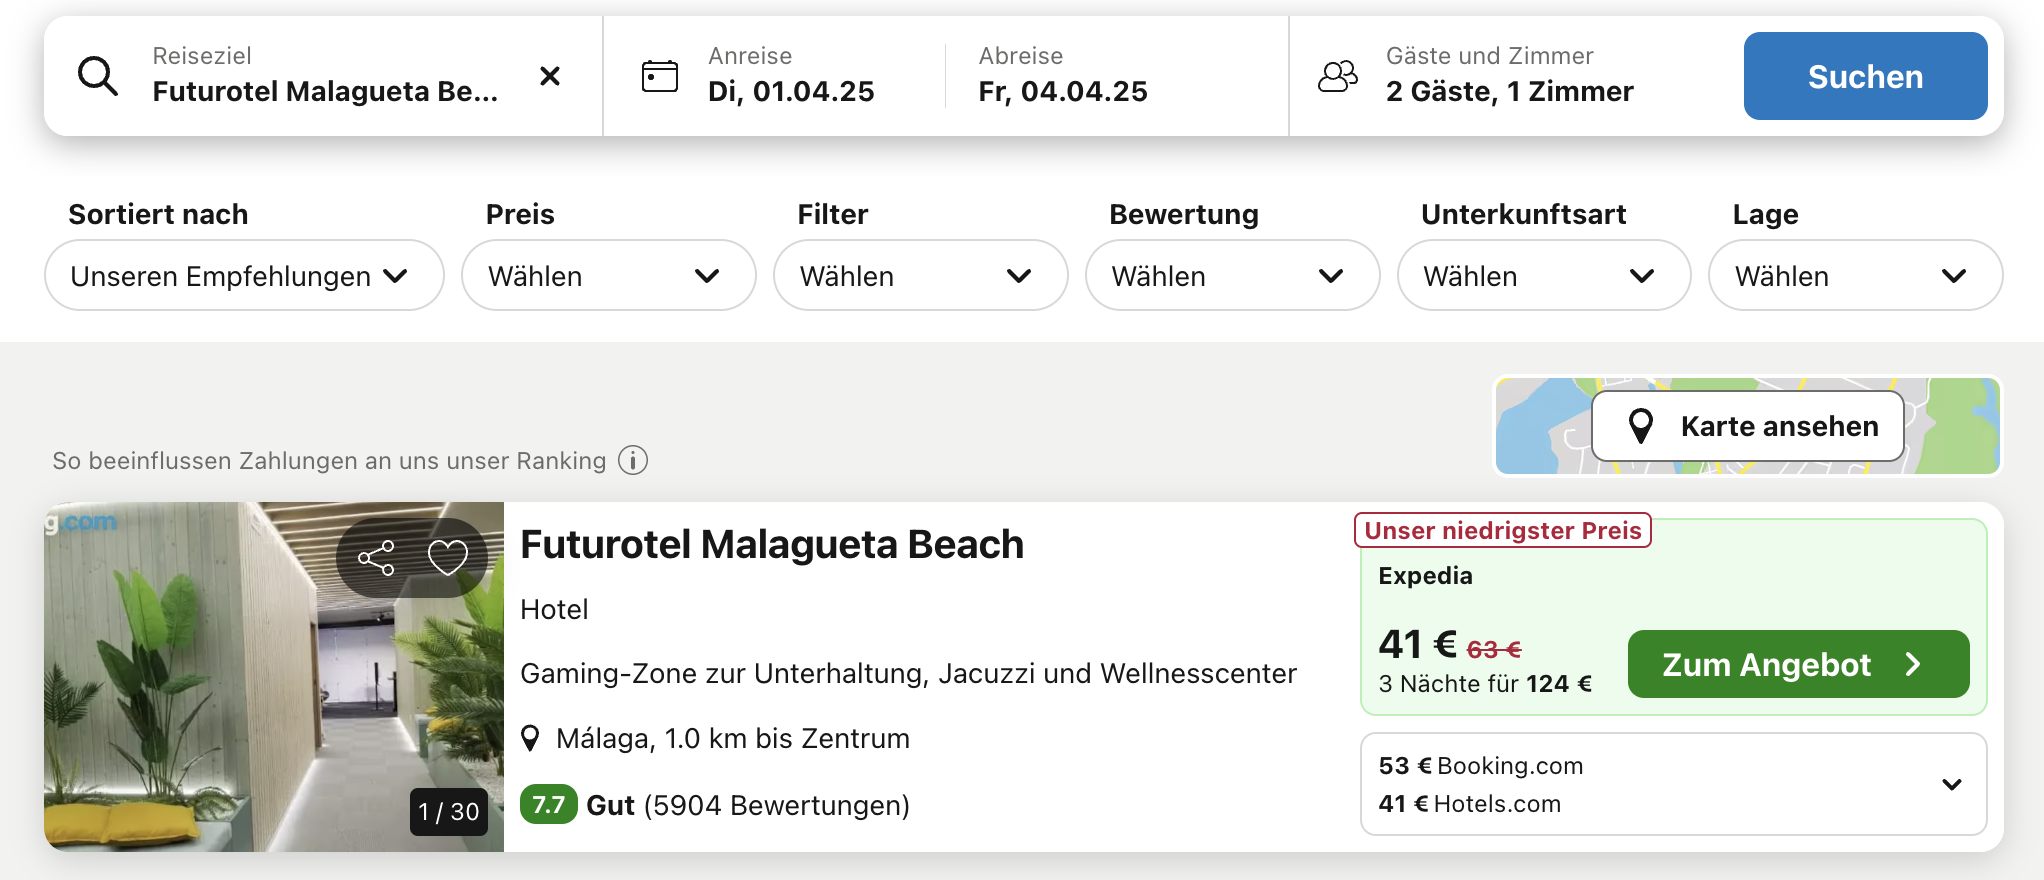Open the calendar icon for dates
The image size is (2044, 880).
[660, 76]
